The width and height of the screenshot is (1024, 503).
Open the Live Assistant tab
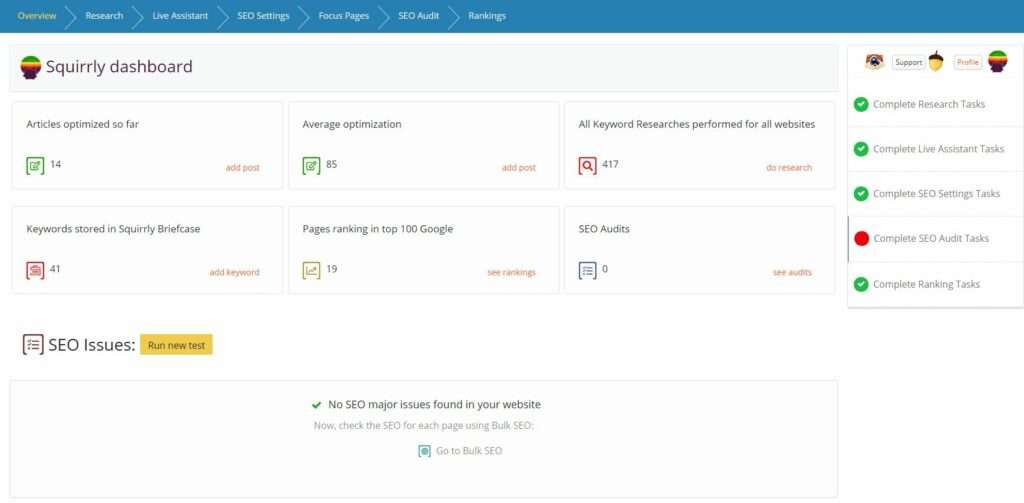tap(180, 16)
